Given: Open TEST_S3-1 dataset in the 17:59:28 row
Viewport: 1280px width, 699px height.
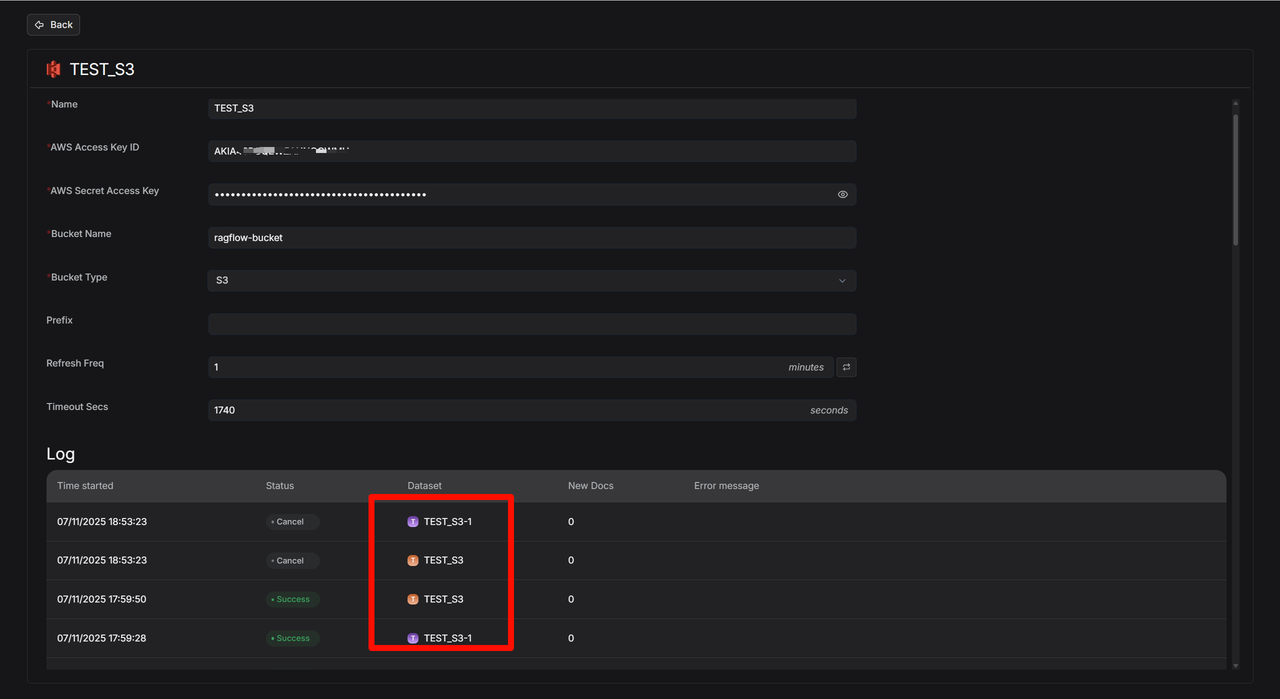Looking at the screenshot, I should coord(447,639).
